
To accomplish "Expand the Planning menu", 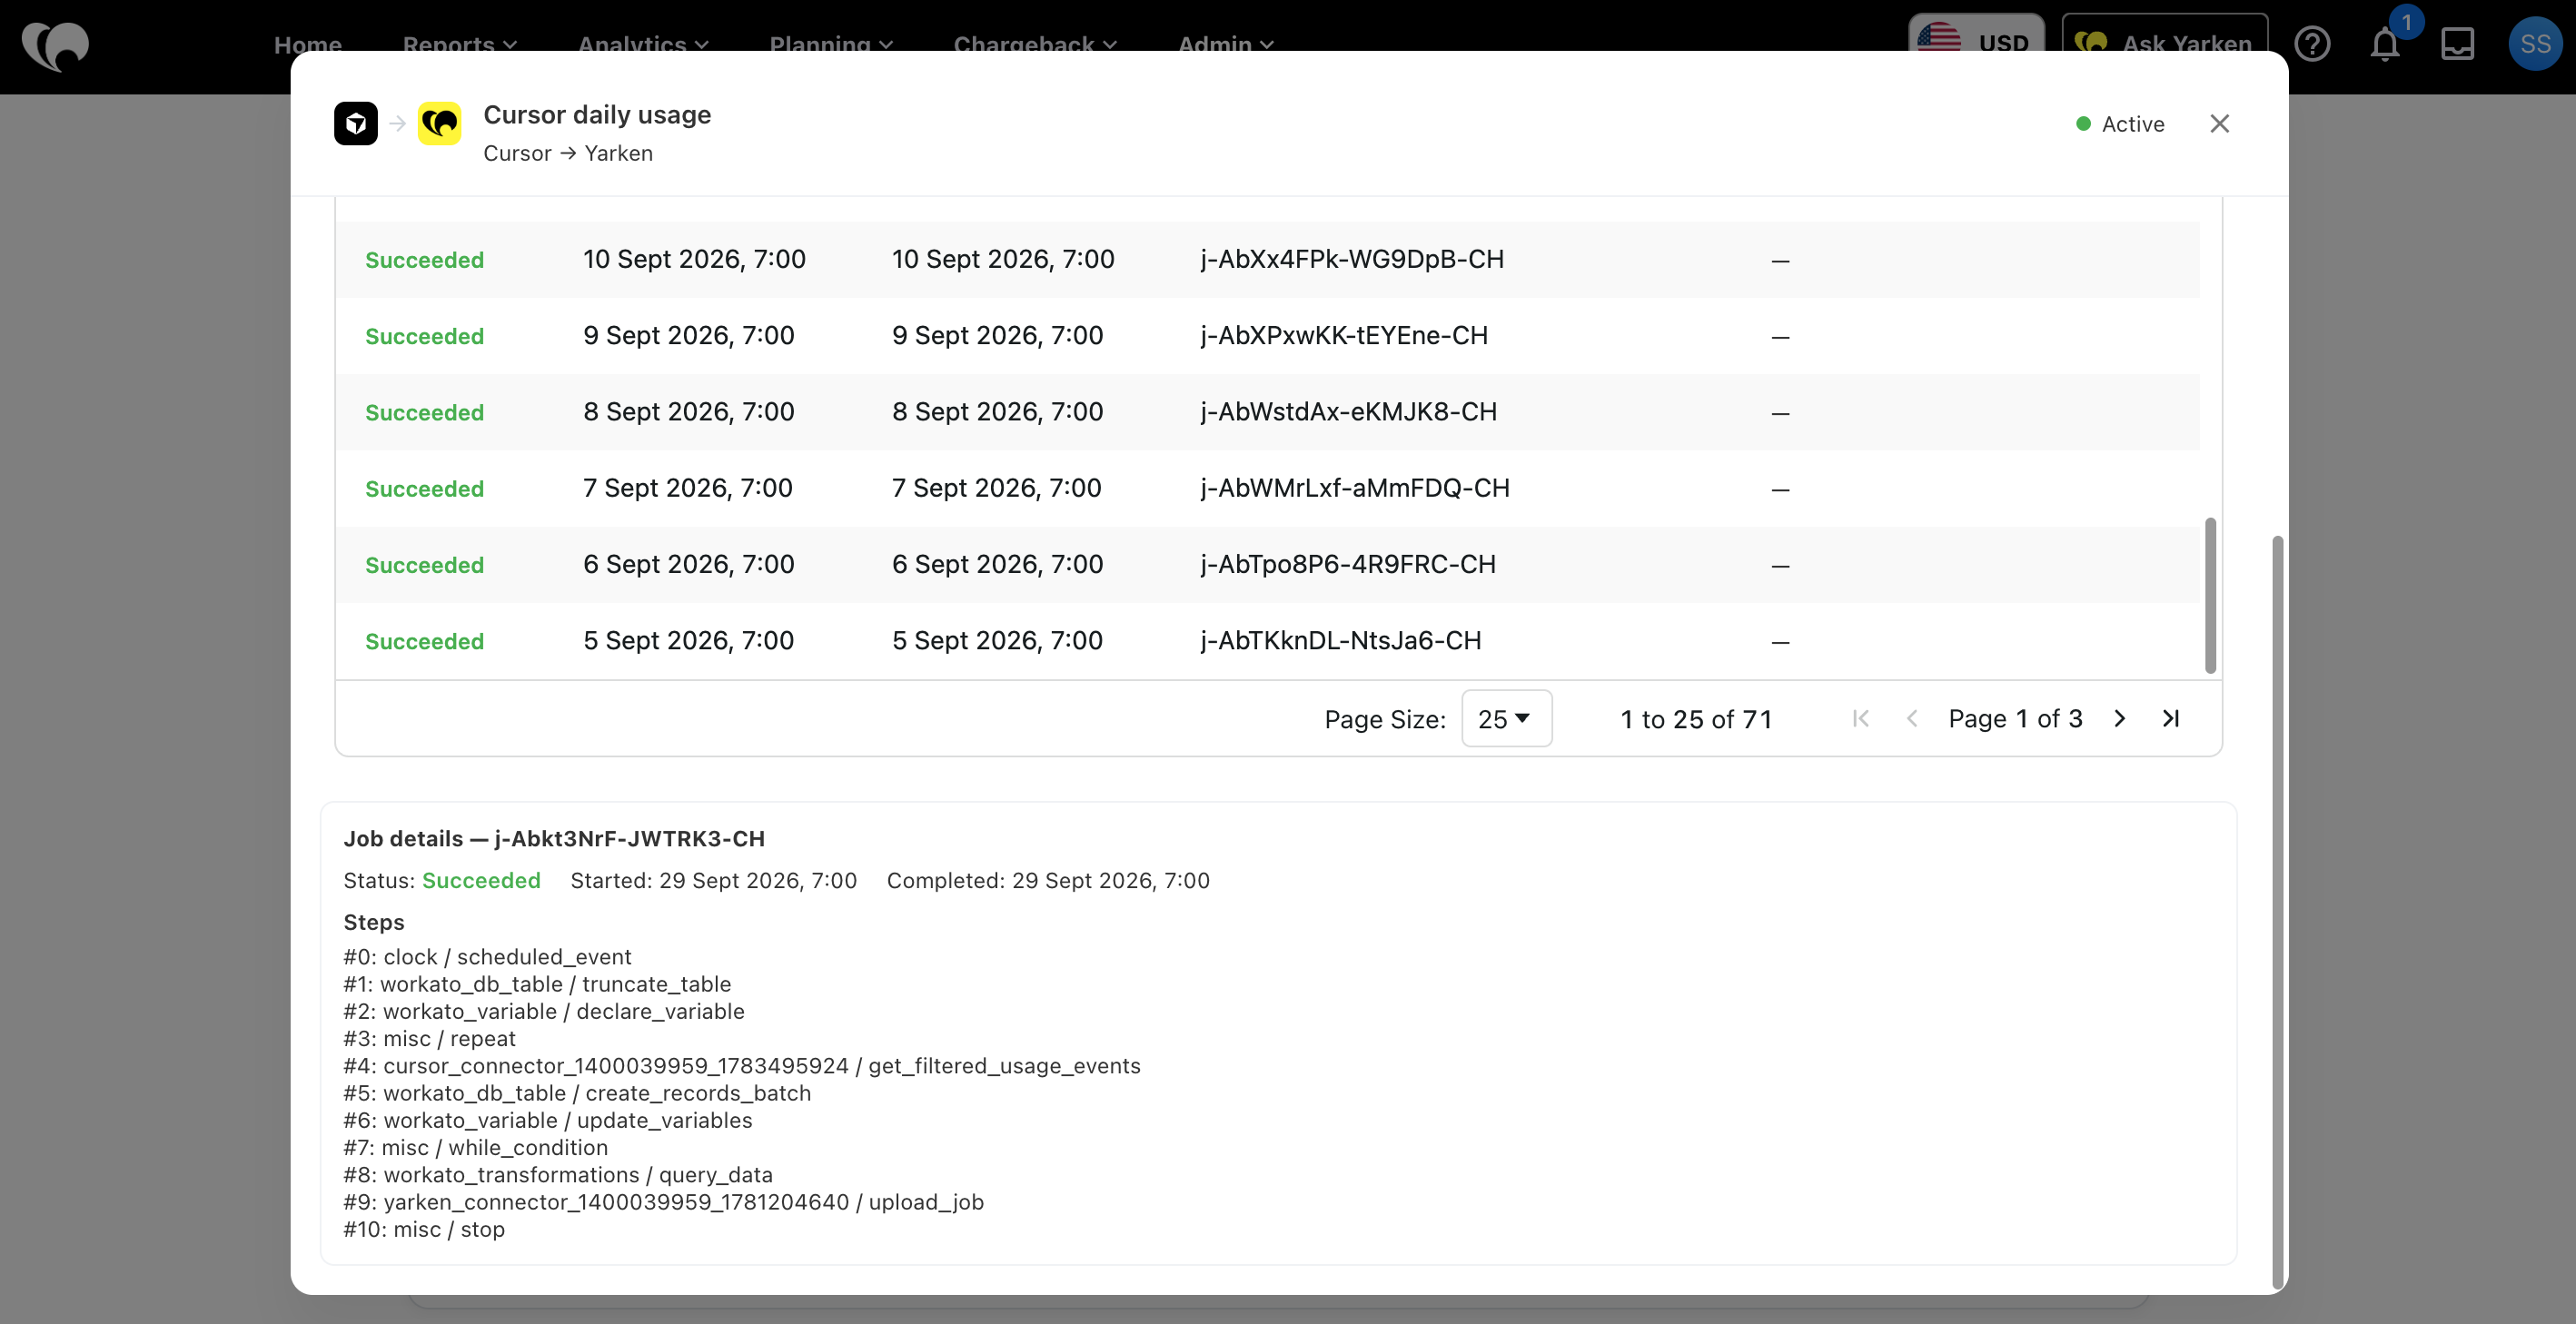I will coord(831,44).
